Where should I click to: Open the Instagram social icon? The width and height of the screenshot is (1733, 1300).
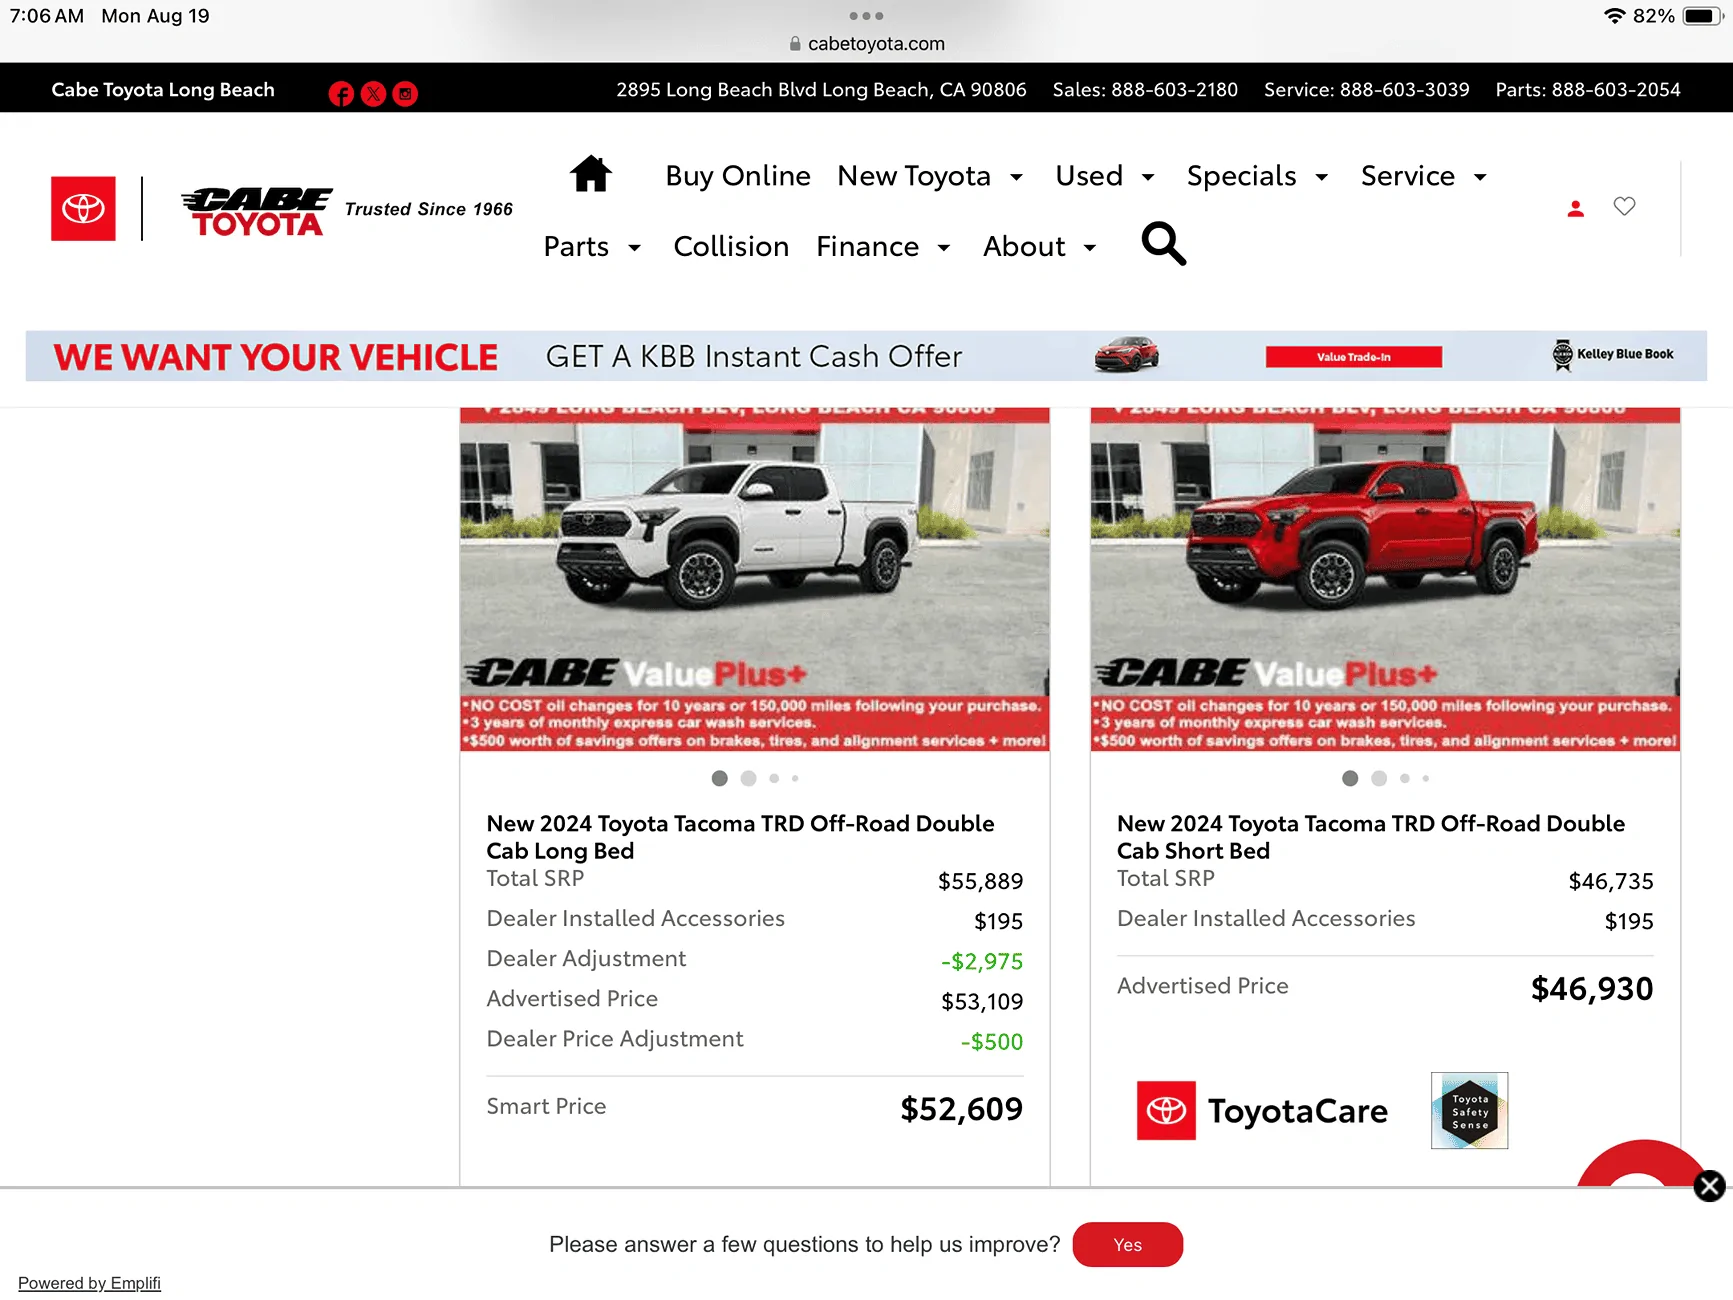tap(405, 94)
